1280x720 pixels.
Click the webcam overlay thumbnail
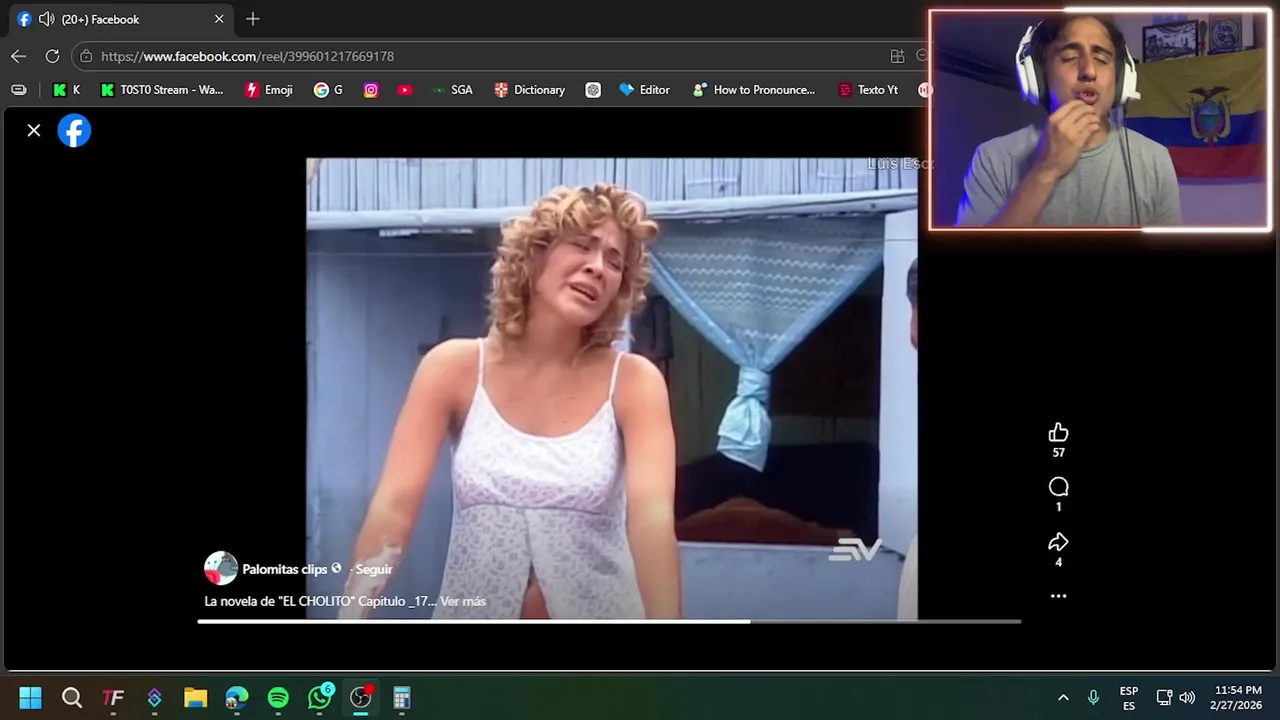(x=1100, y=121)
